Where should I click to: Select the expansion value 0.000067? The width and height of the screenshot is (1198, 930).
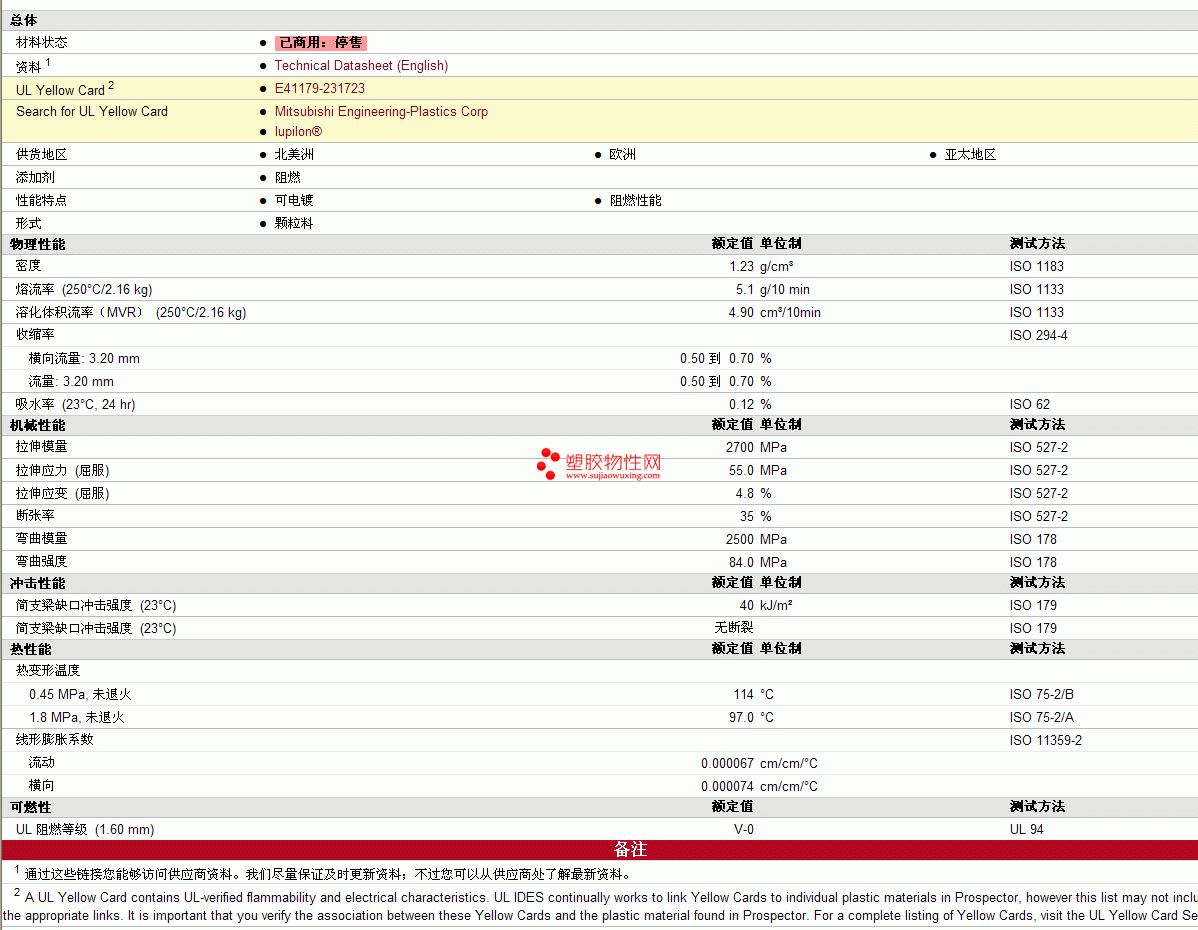(727, 763)
